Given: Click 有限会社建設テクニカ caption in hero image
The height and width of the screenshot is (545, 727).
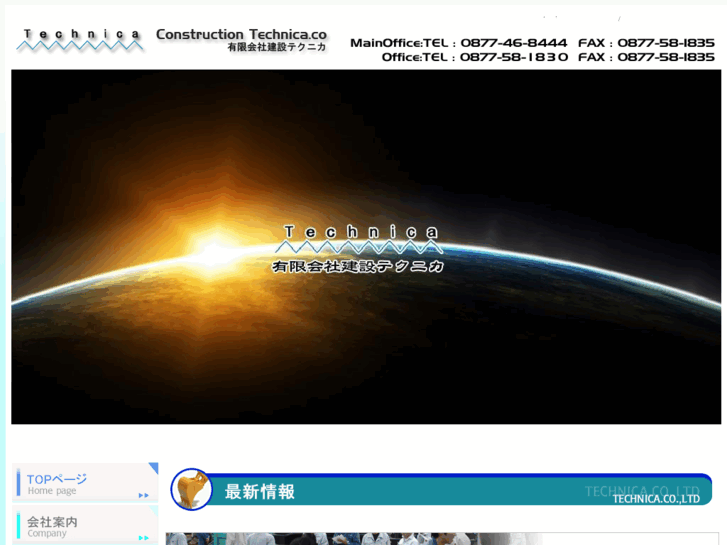Looking at the screenshot, I should 357,266.
